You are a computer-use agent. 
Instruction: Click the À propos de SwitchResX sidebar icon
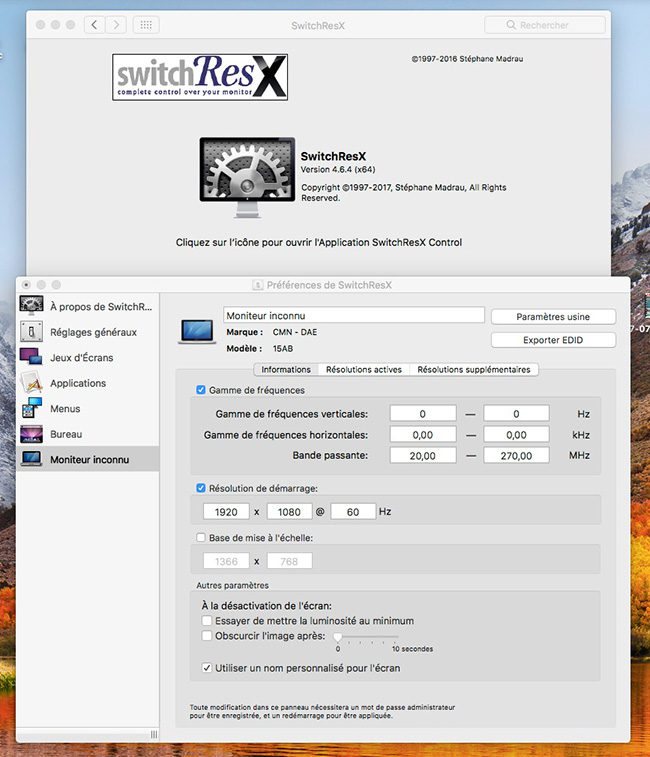coord(31,306)
